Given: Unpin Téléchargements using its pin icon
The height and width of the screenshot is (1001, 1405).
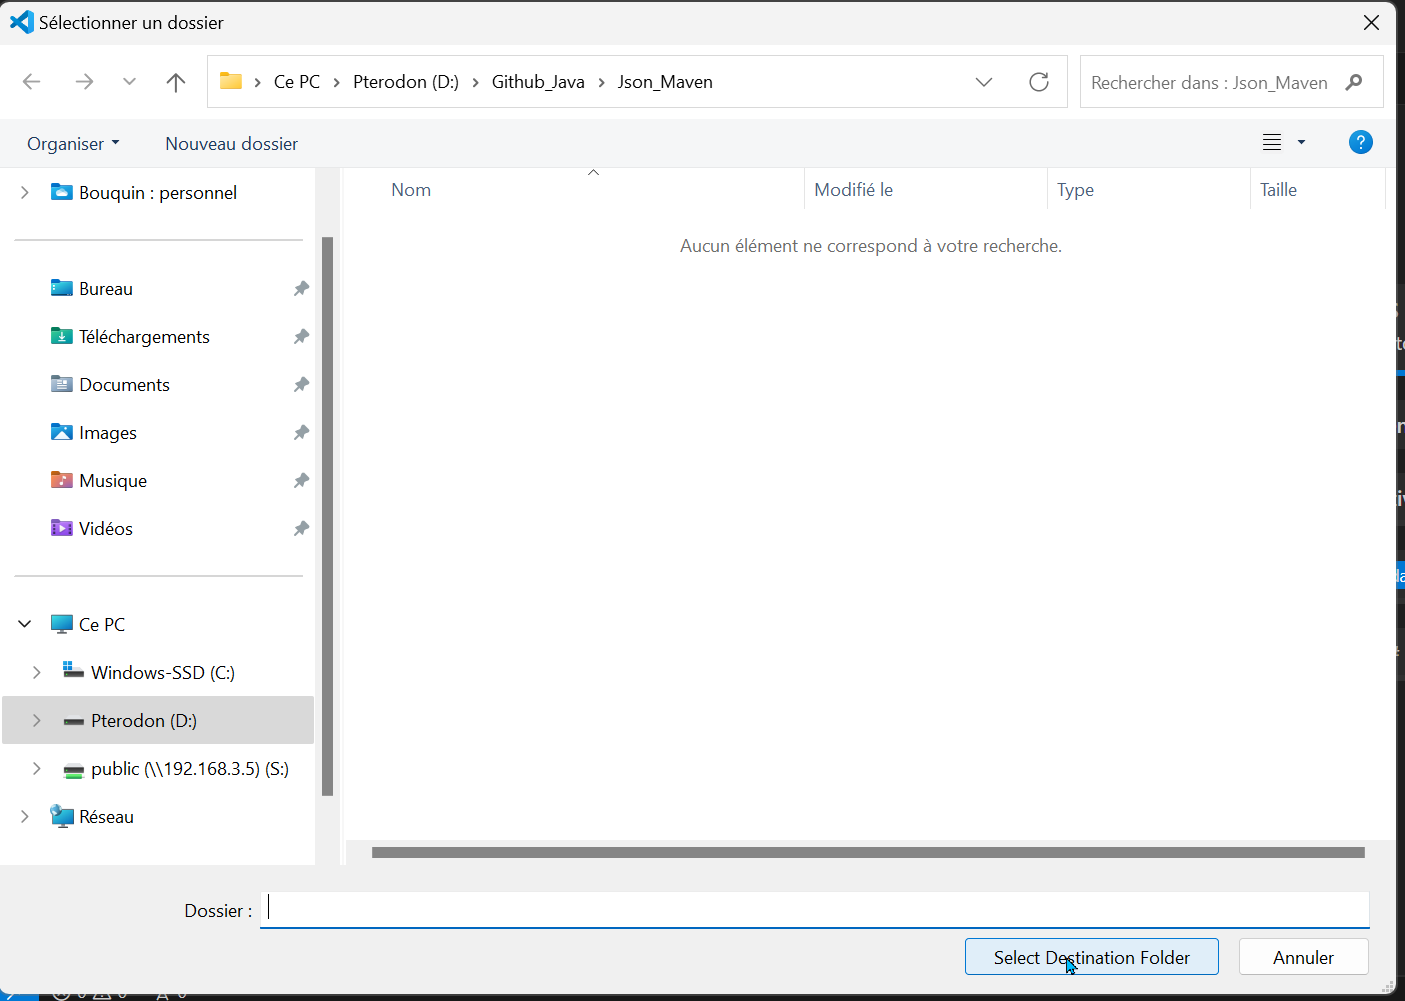Looking at the screenshot, I should coord(301,337).
